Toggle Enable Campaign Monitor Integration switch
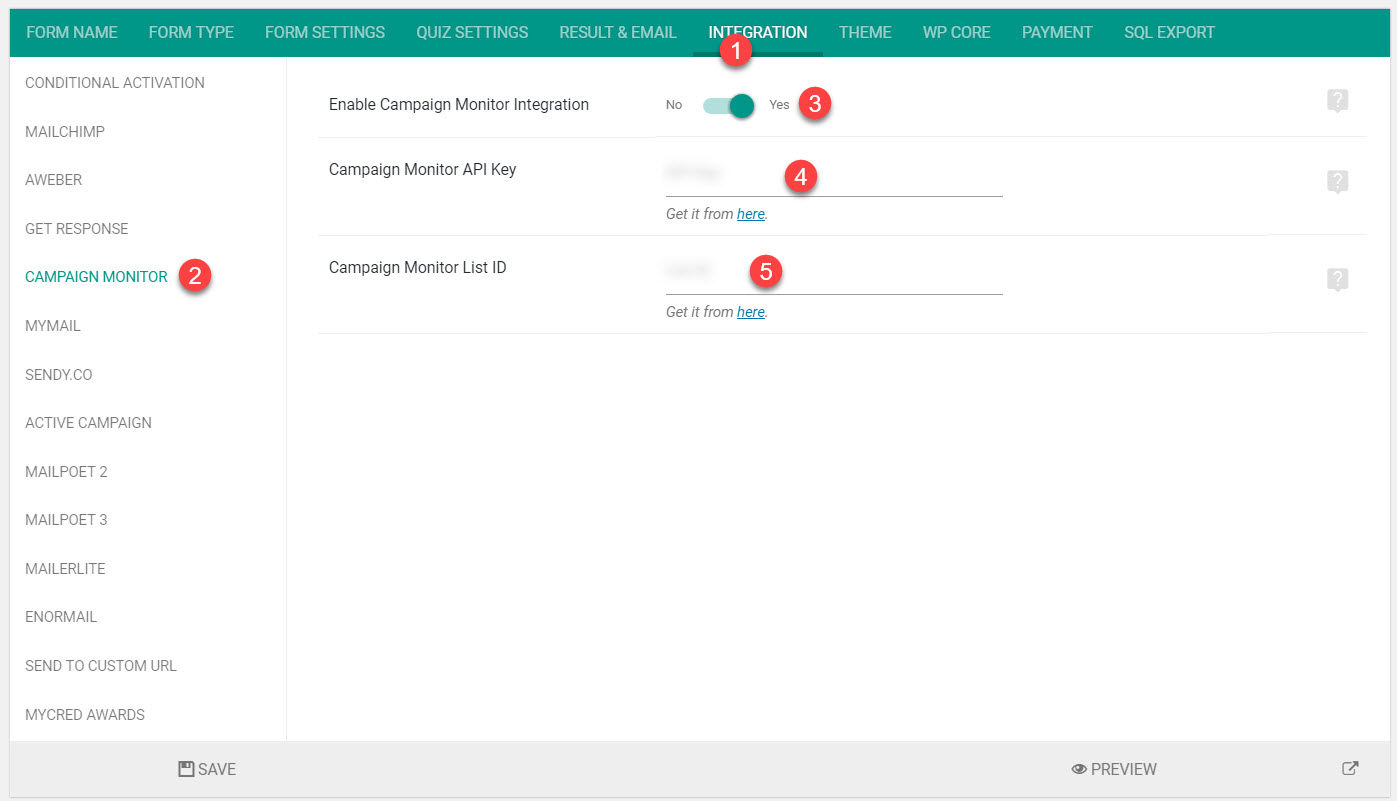Screen dimensions: 1397x801 [728, 105]
